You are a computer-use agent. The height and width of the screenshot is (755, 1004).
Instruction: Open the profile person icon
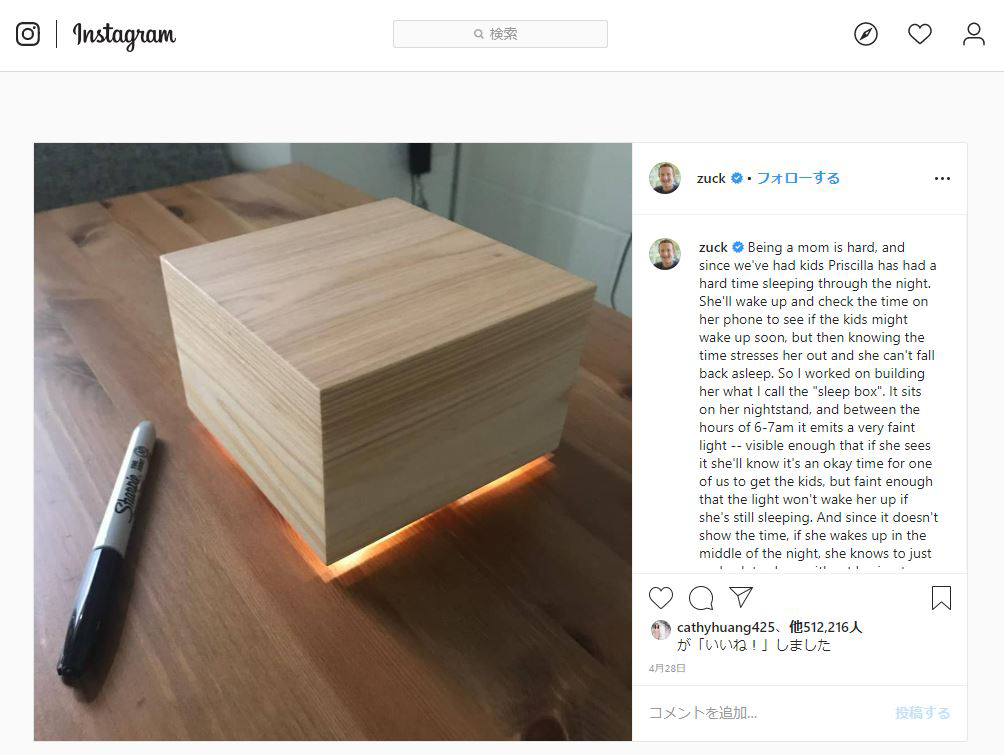973,34
